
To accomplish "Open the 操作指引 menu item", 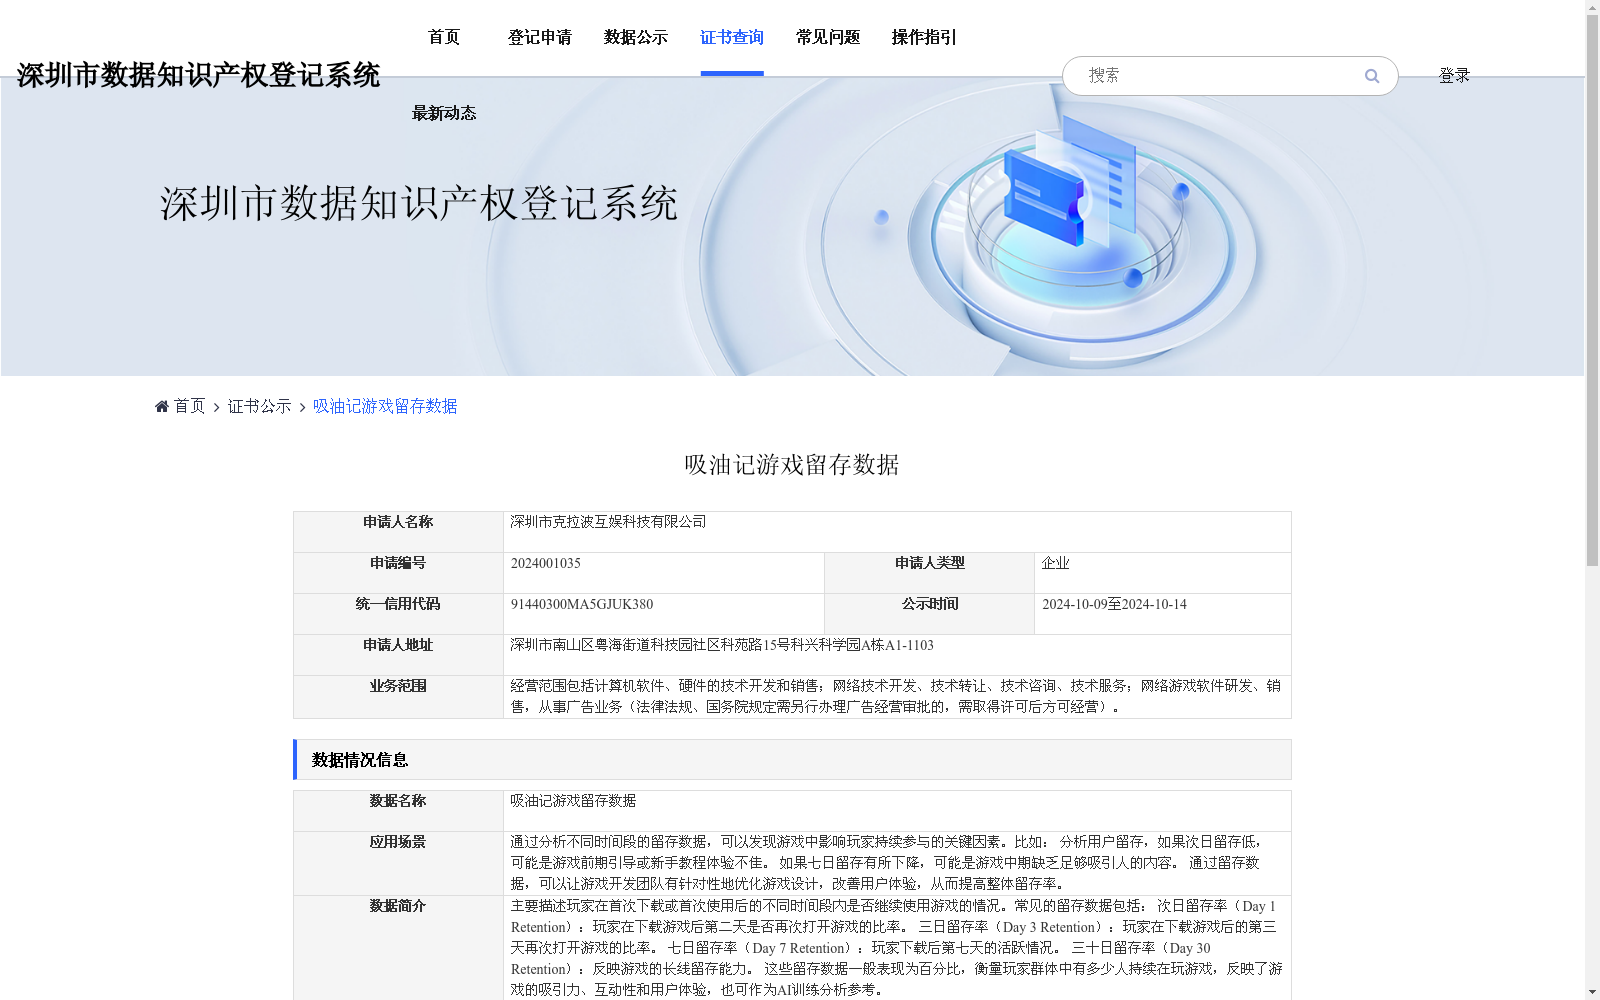I will click(x=924, y=37).
